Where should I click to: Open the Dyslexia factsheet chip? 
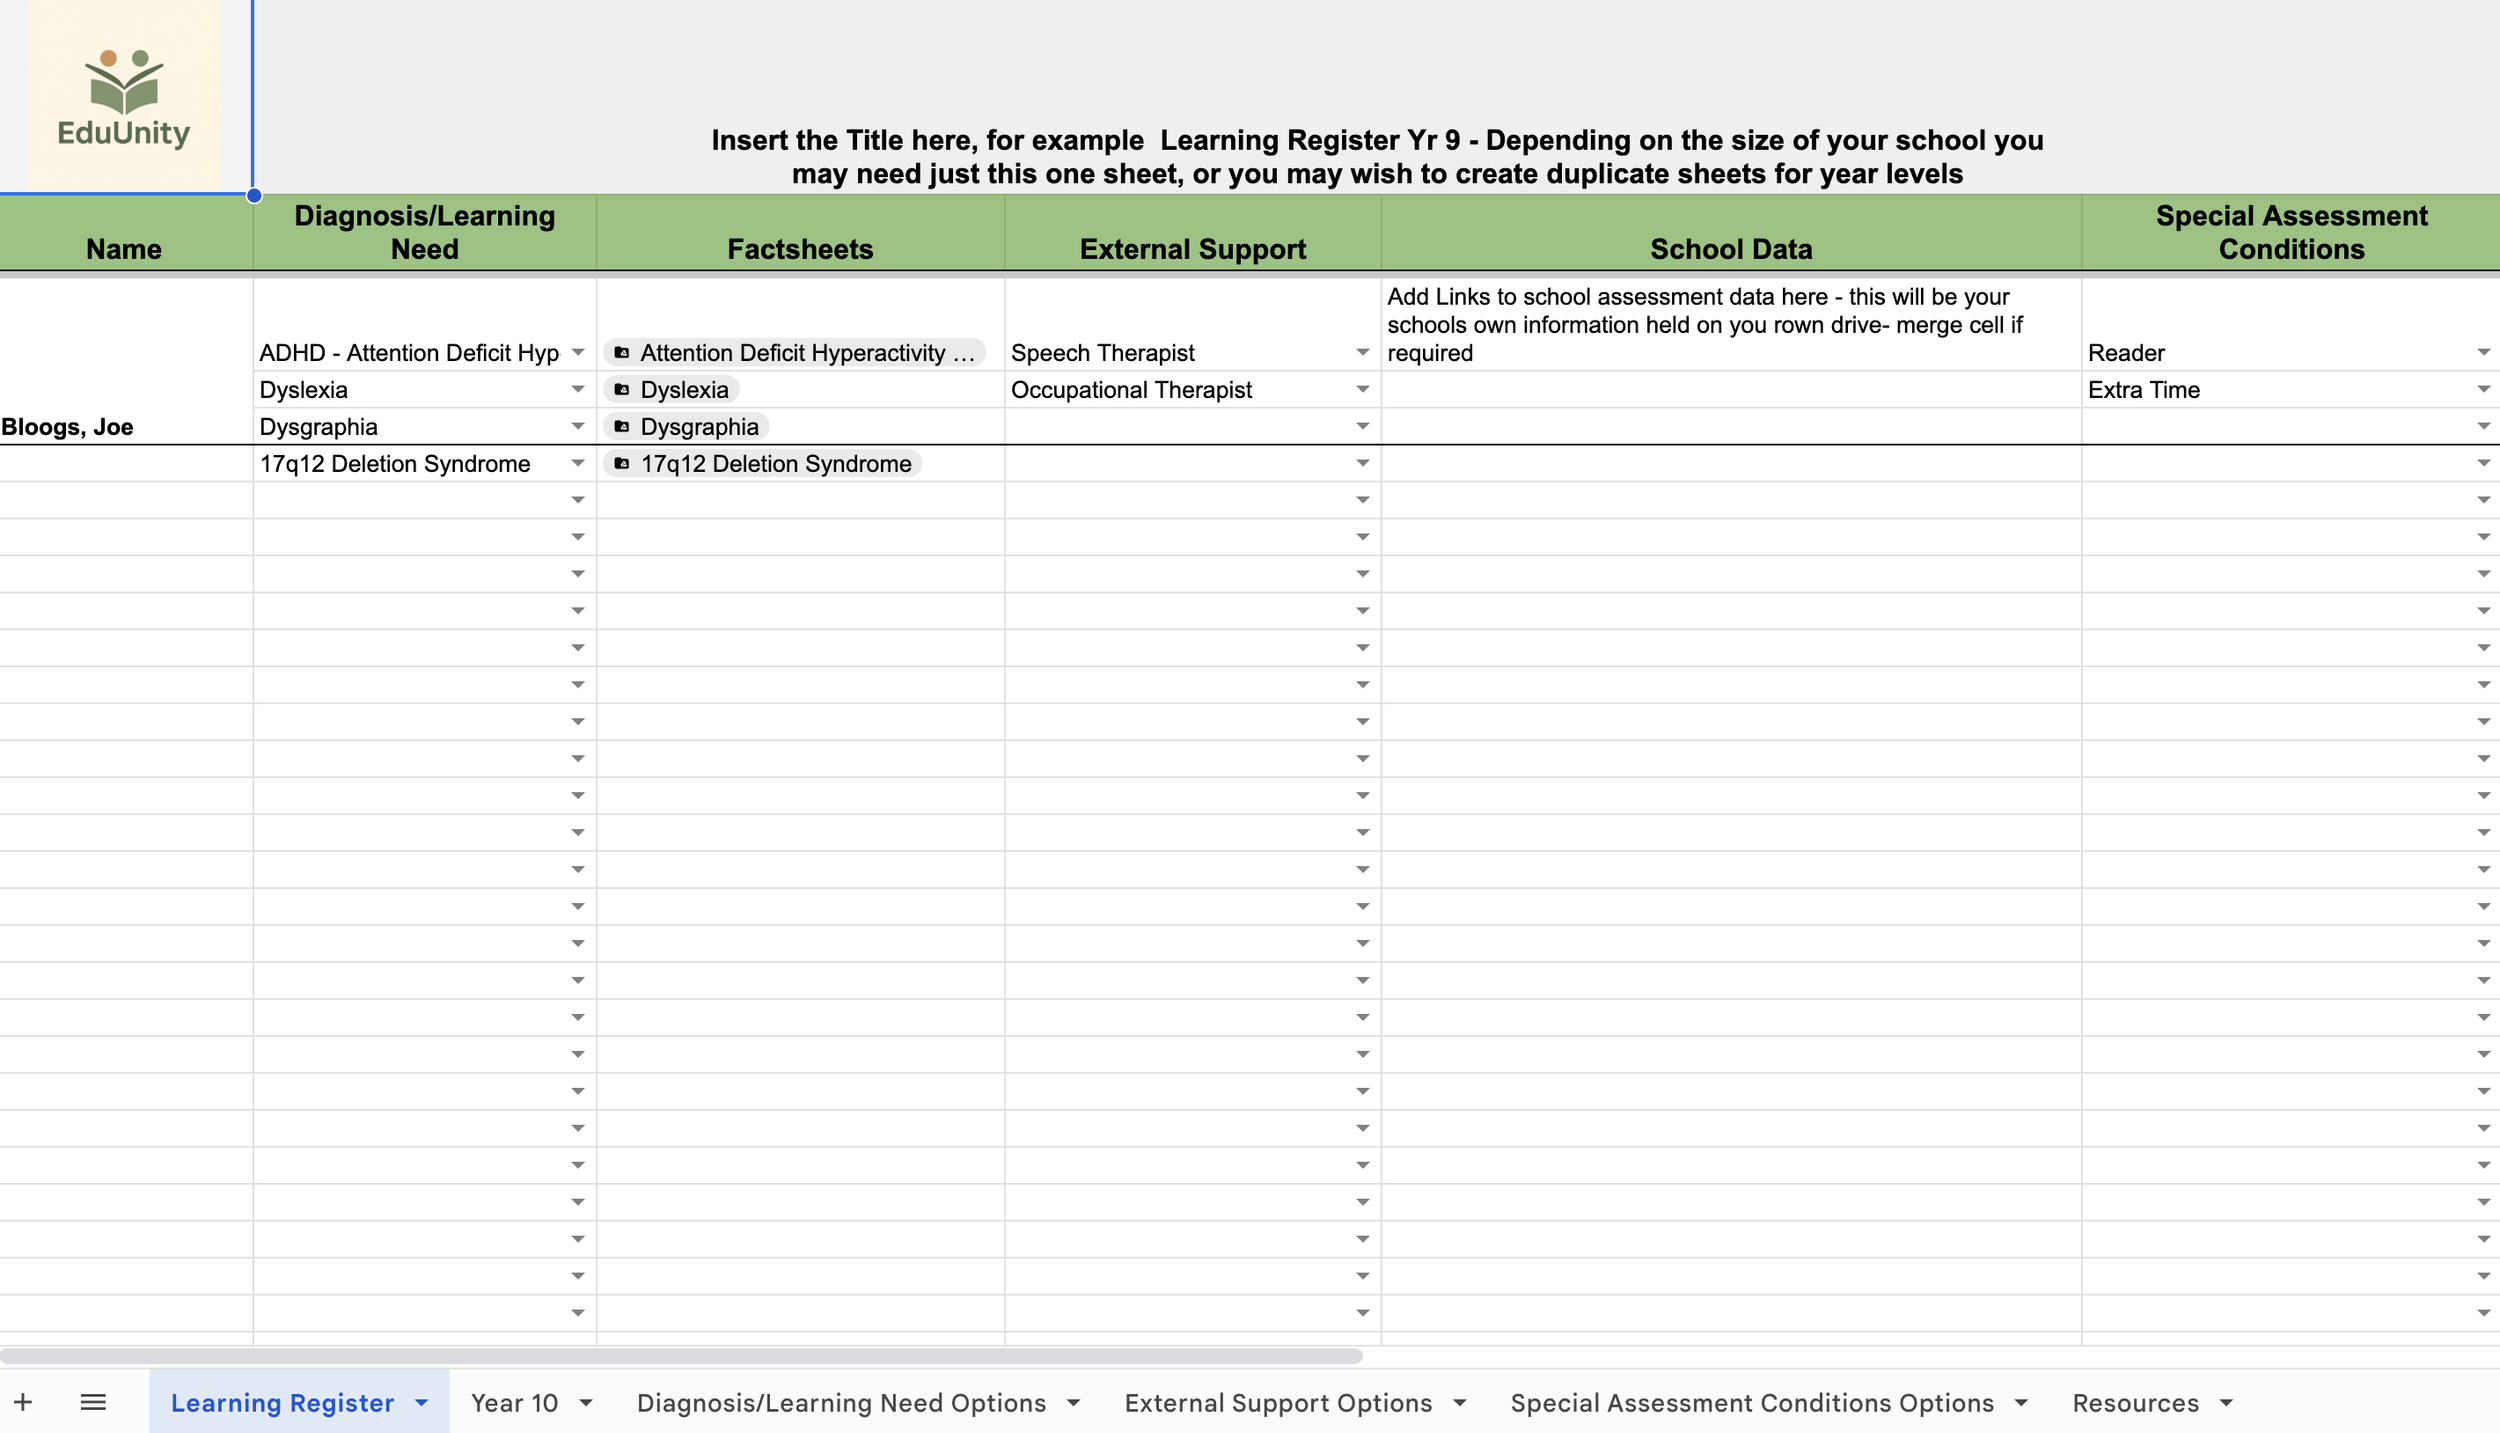pyautogui.click(x=671, y=389)
